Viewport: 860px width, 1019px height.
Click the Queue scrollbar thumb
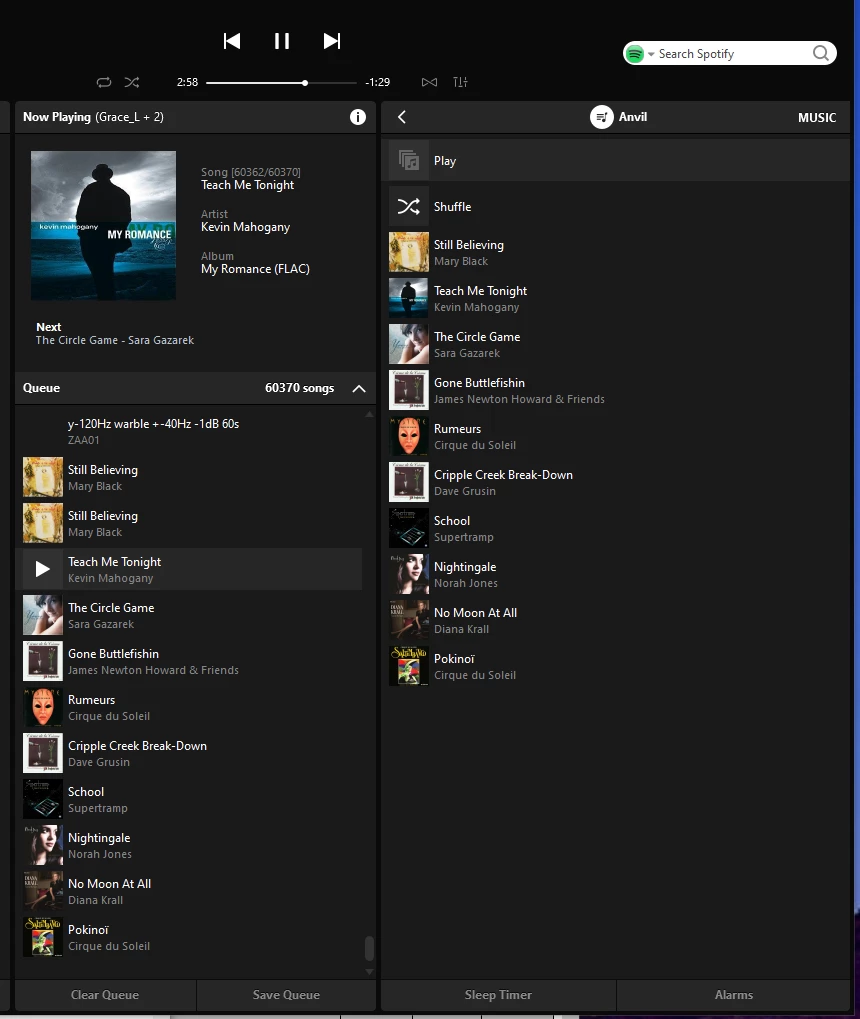pyautogui.click(x=369, y=948)
